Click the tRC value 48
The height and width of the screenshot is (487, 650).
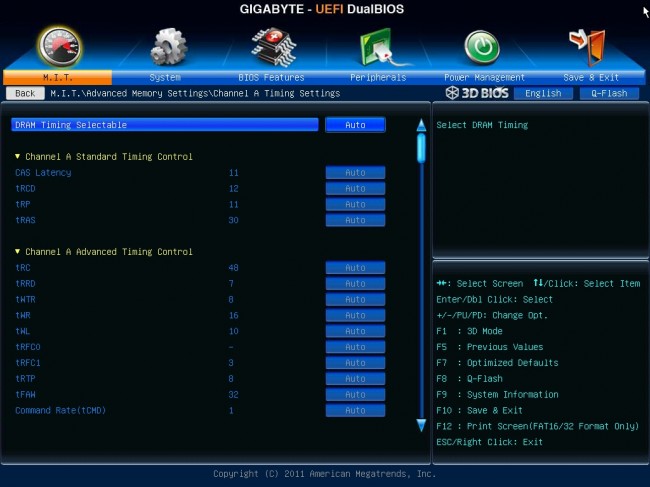[233, 268]
